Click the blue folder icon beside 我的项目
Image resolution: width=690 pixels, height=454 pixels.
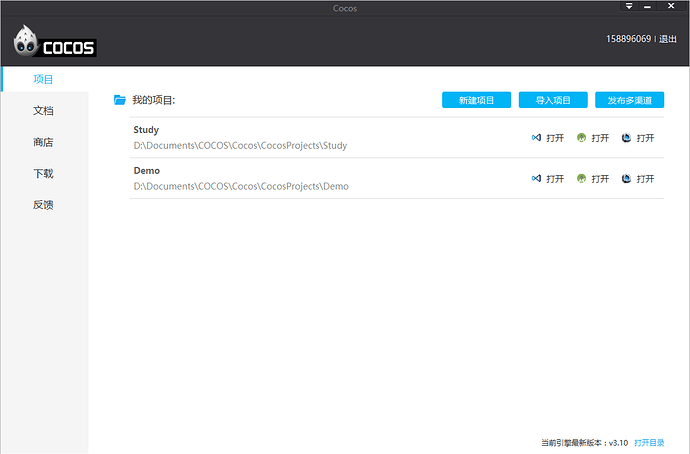coord(120,100)
